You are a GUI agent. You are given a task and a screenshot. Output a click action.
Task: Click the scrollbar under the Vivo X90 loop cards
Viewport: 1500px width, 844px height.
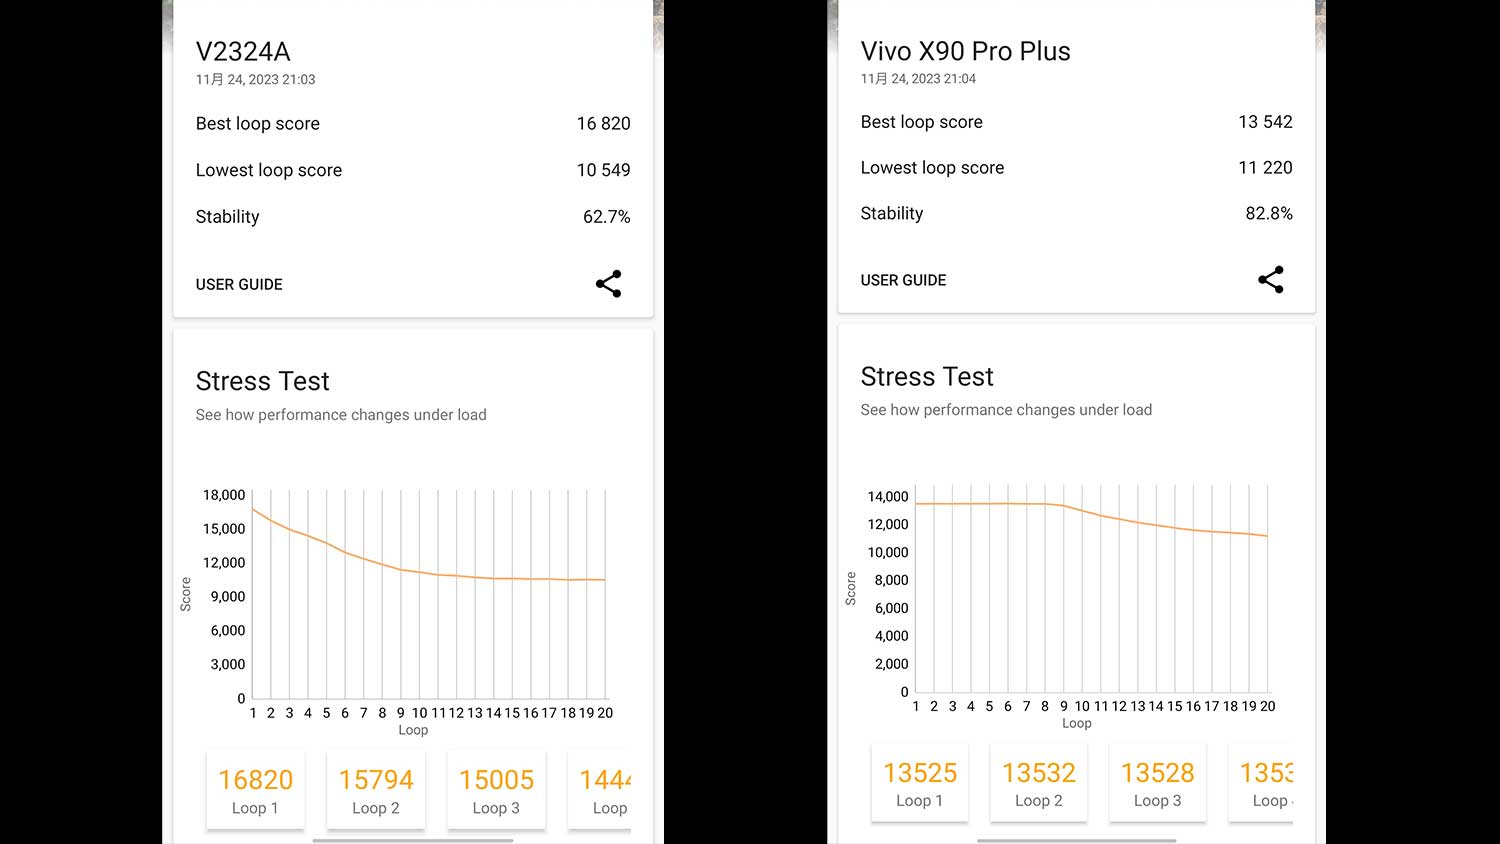pos(1076,841)
